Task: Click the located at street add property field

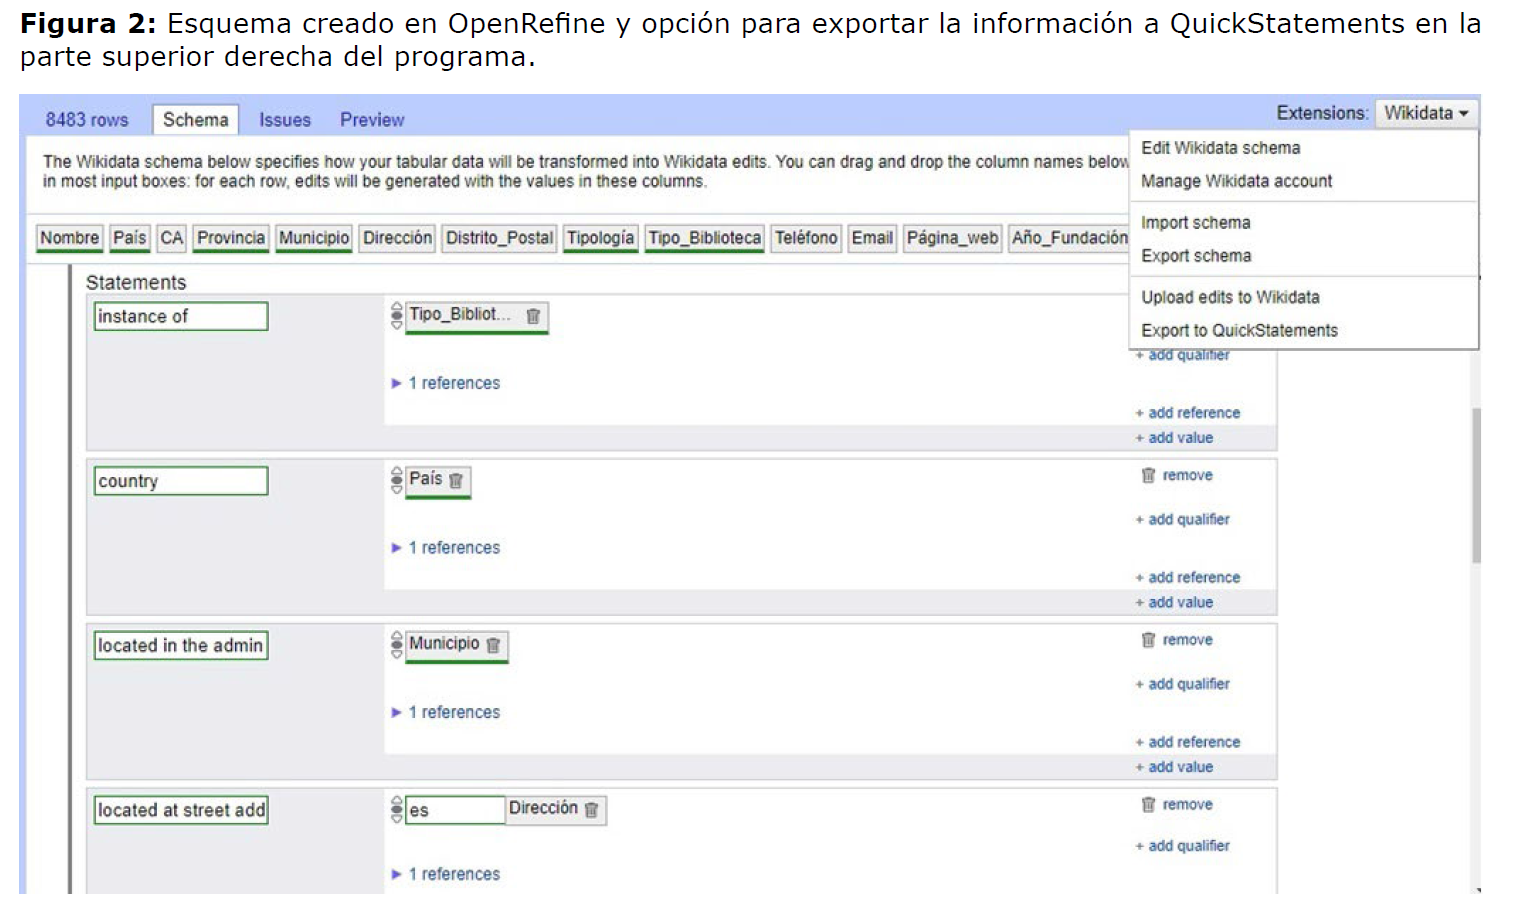Action: 181,810
